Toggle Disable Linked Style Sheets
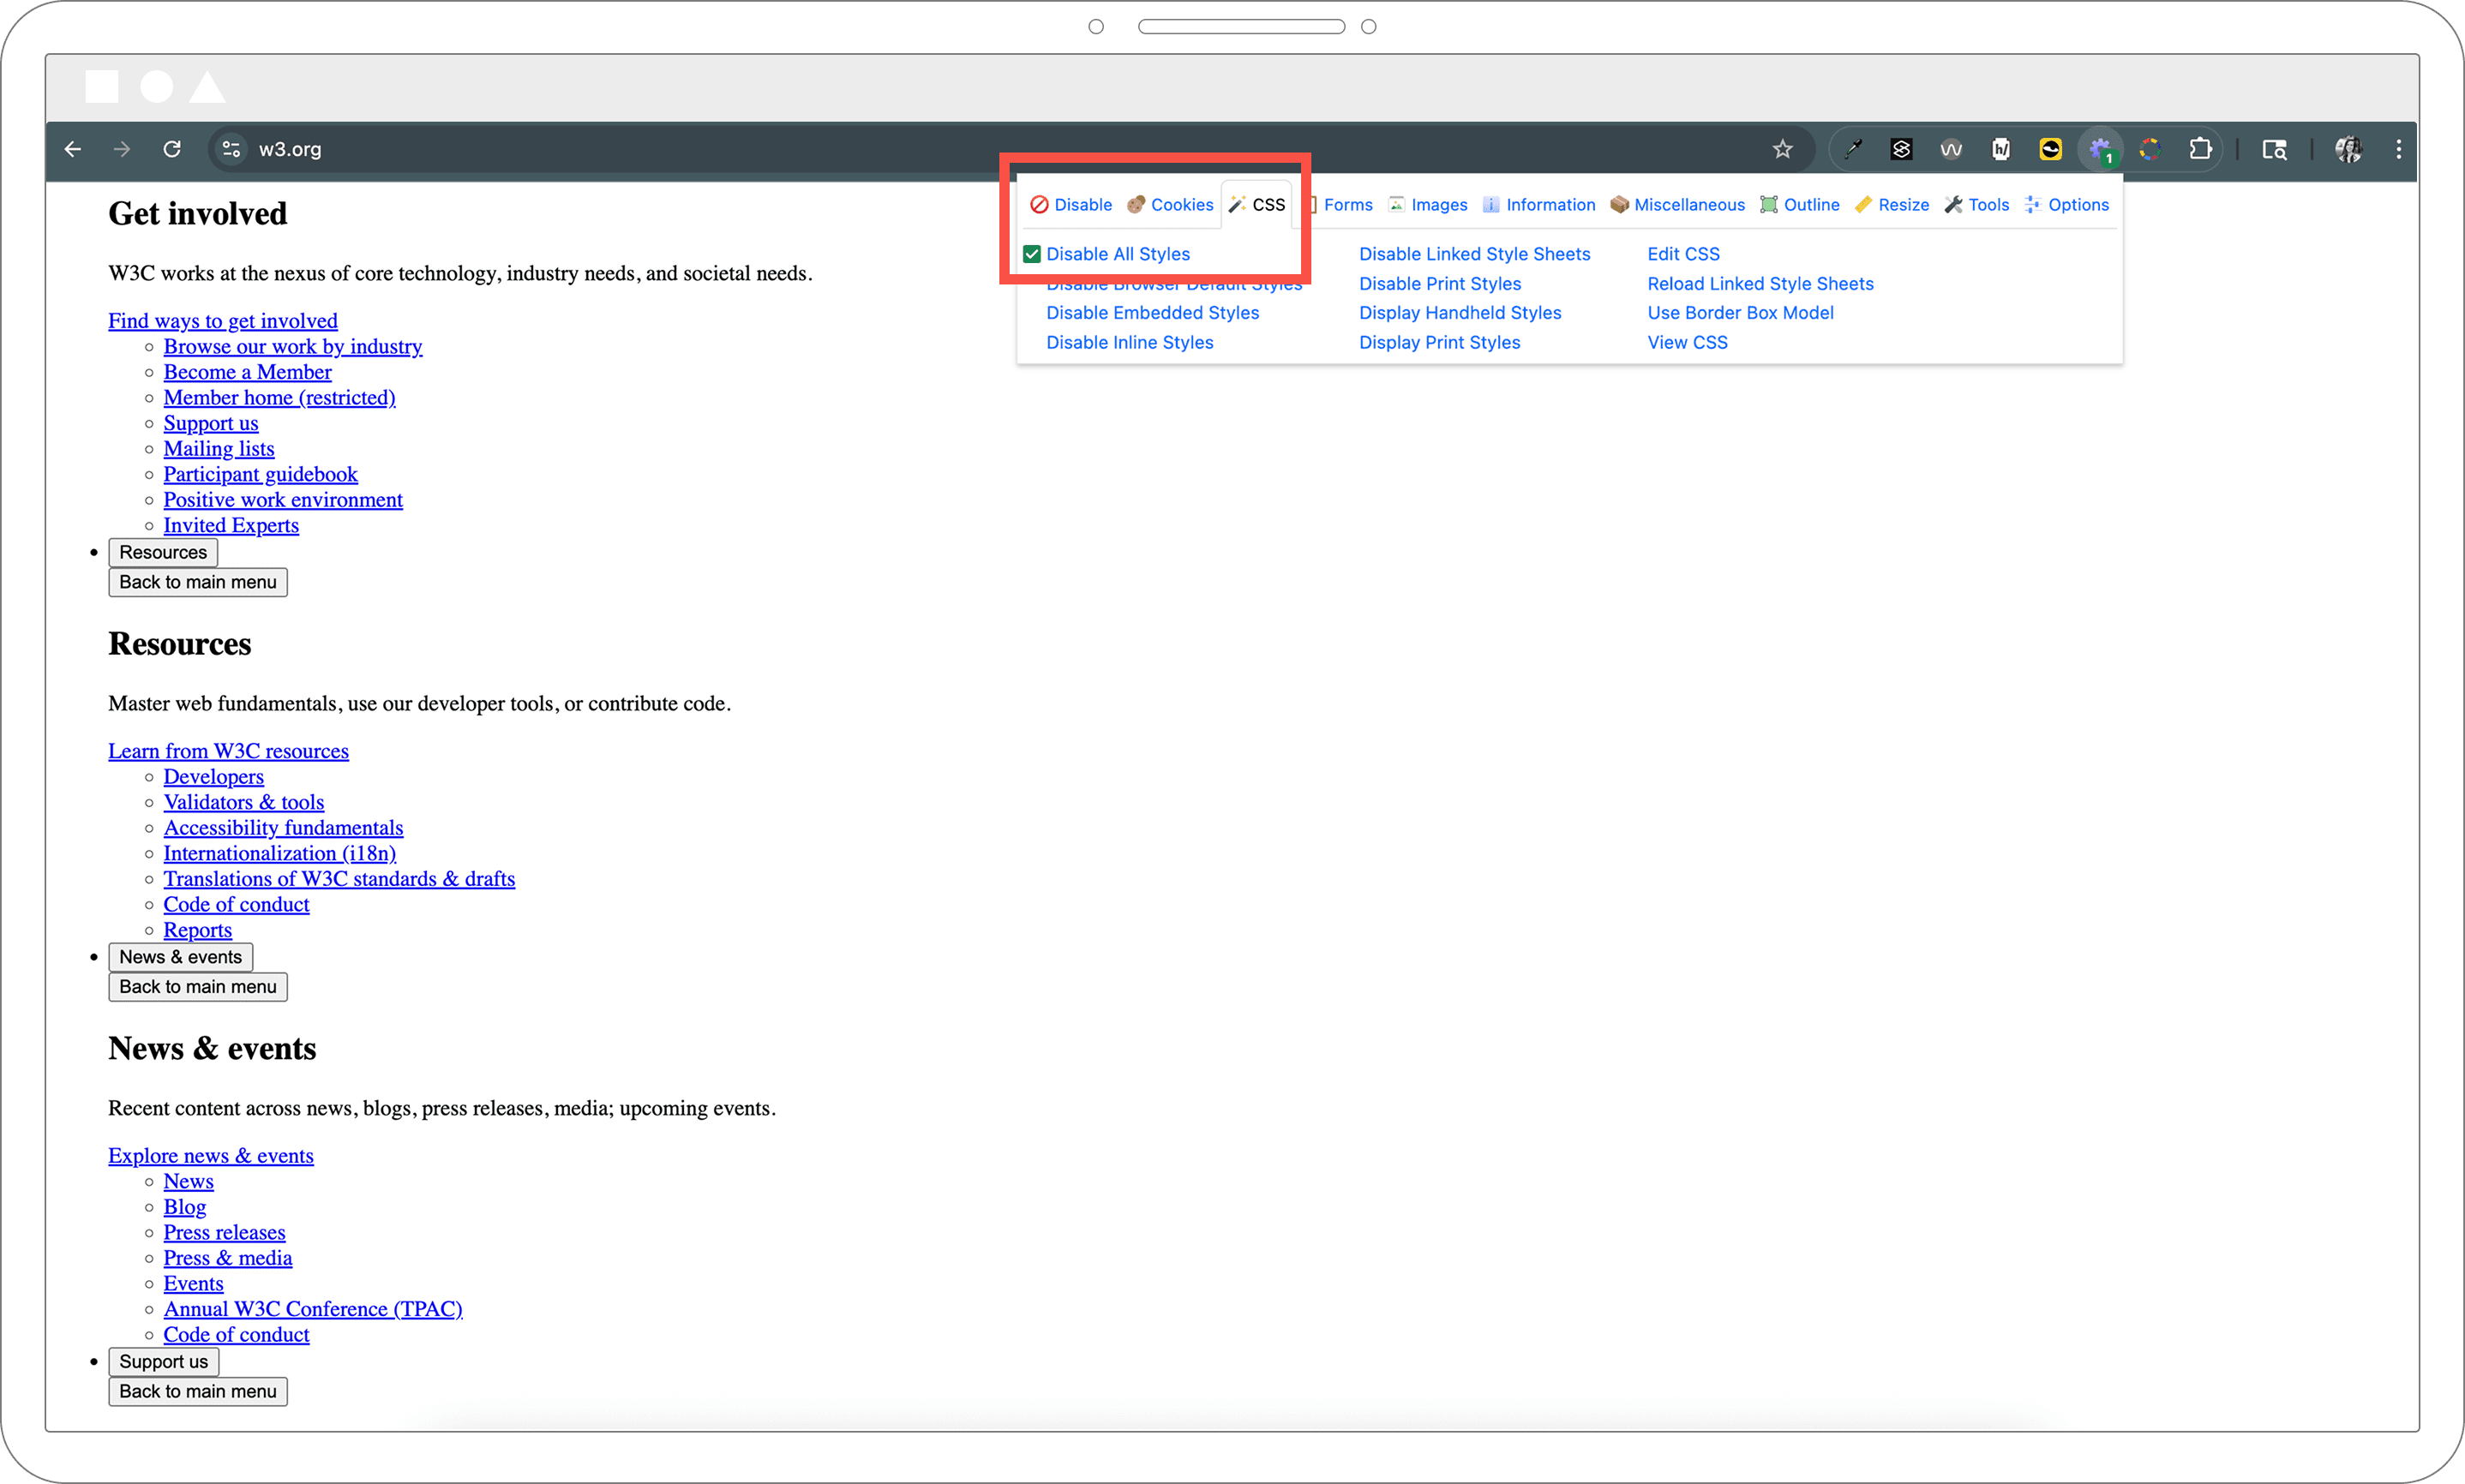This screenshot has height=1484, width=2465. click(1474, 254)
